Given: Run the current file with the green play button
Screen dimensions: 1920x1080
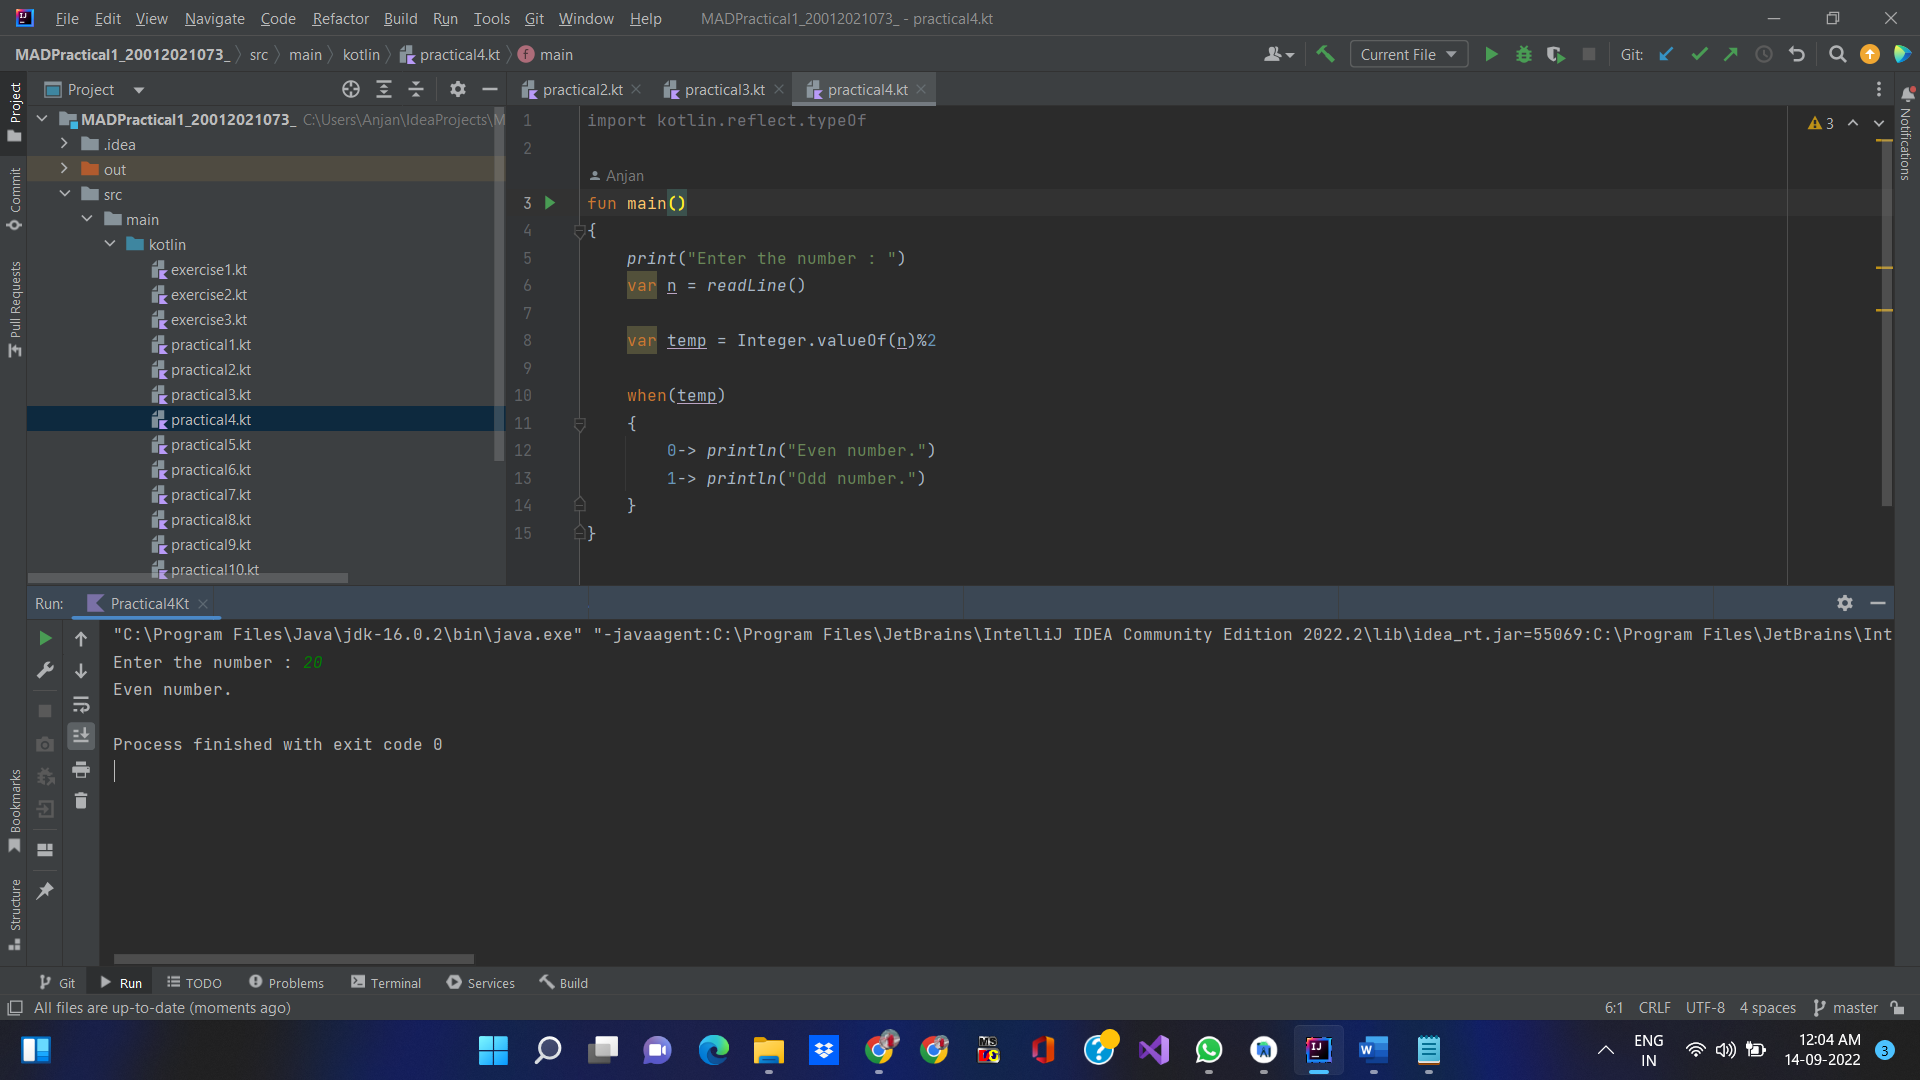Looking at the screenshot, I should click(1491, 54).
